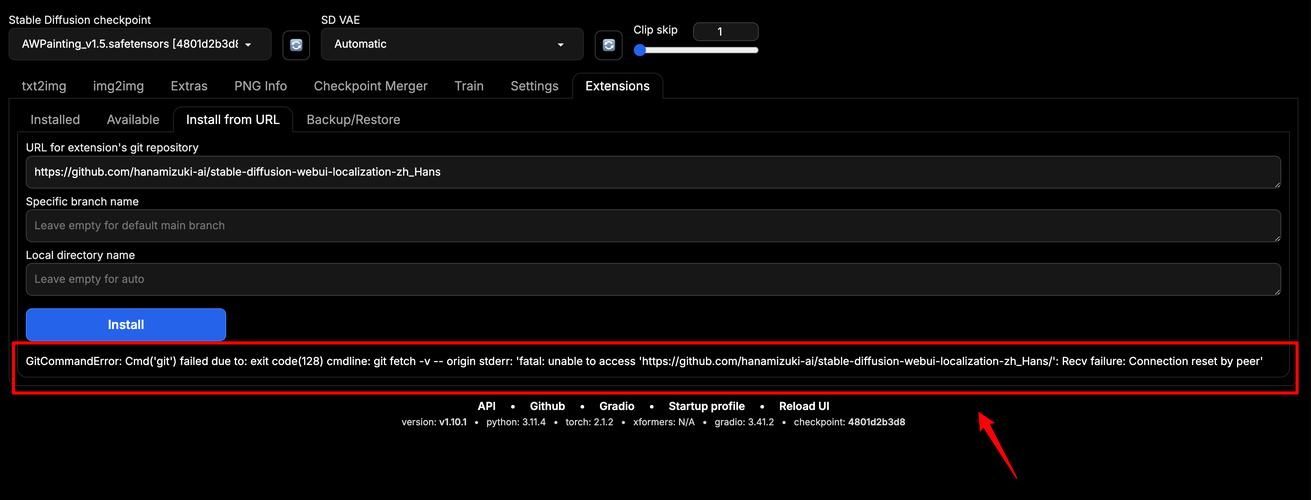
Task: Open the img2img tab
Action: [118, 86]
